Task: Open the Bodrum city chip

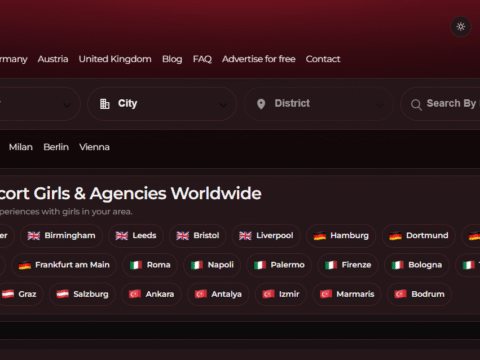Action: pyautogui.click(x=419, y=294)
